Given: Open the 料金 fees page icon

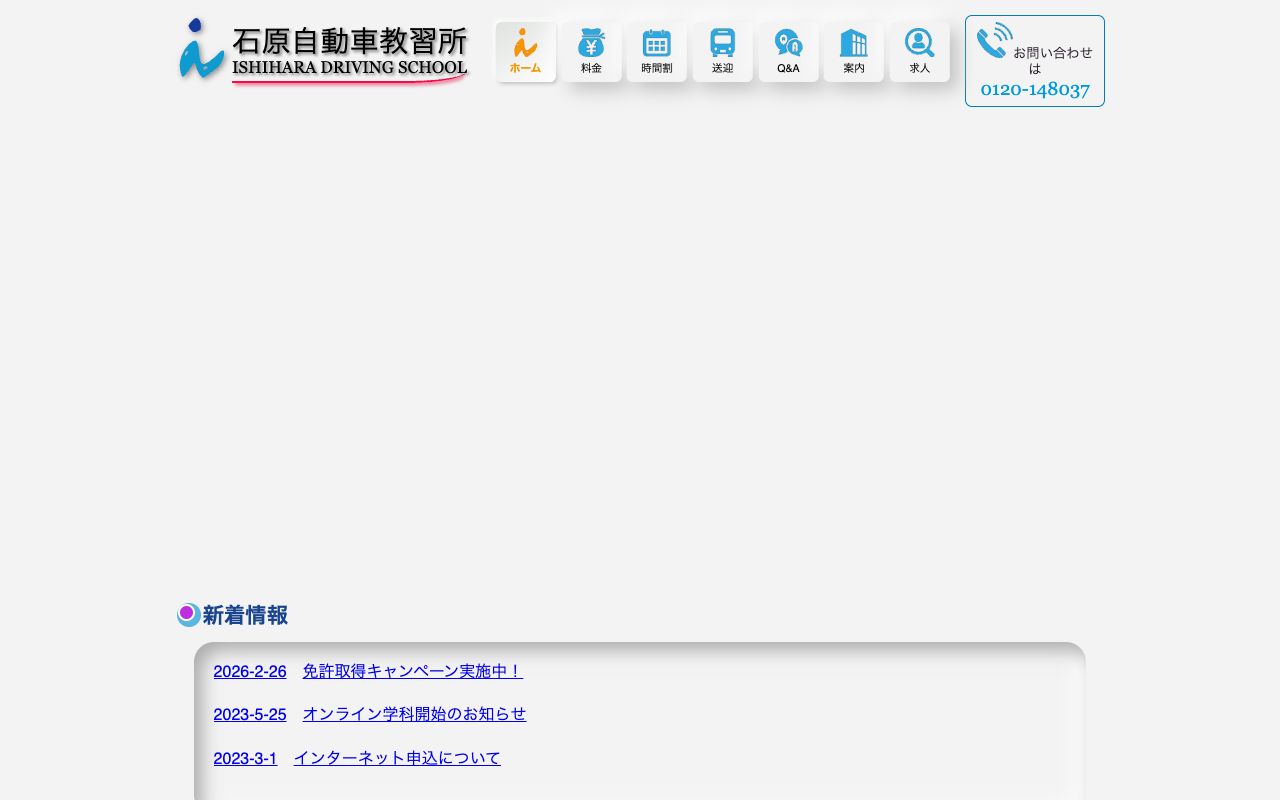Looking at the screenshot, I should click(591, 43).
